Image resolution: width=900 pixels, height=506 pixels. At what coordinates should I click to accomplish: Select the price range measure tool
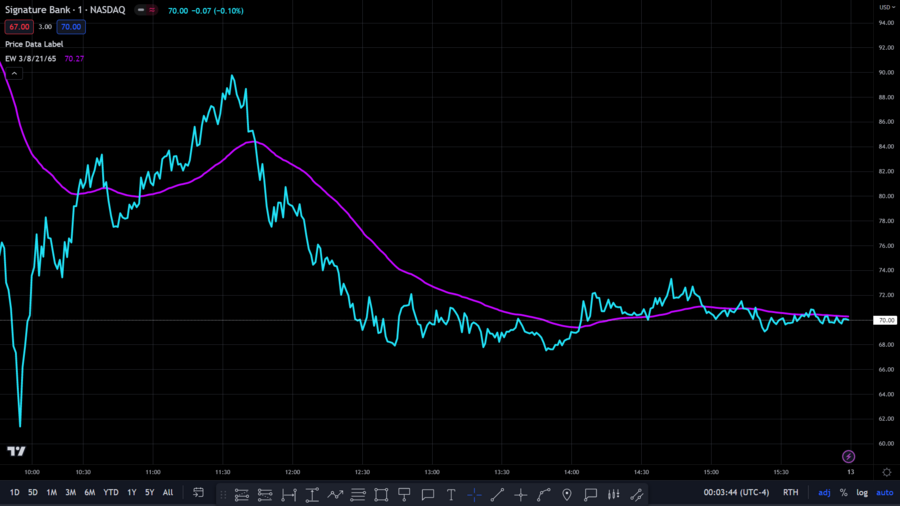tap(312, 495)
